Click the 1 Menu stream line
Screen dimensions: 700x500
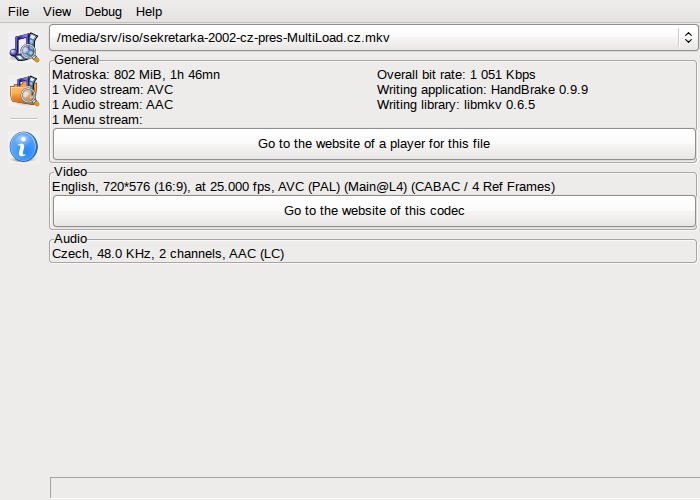click(97, 120)
